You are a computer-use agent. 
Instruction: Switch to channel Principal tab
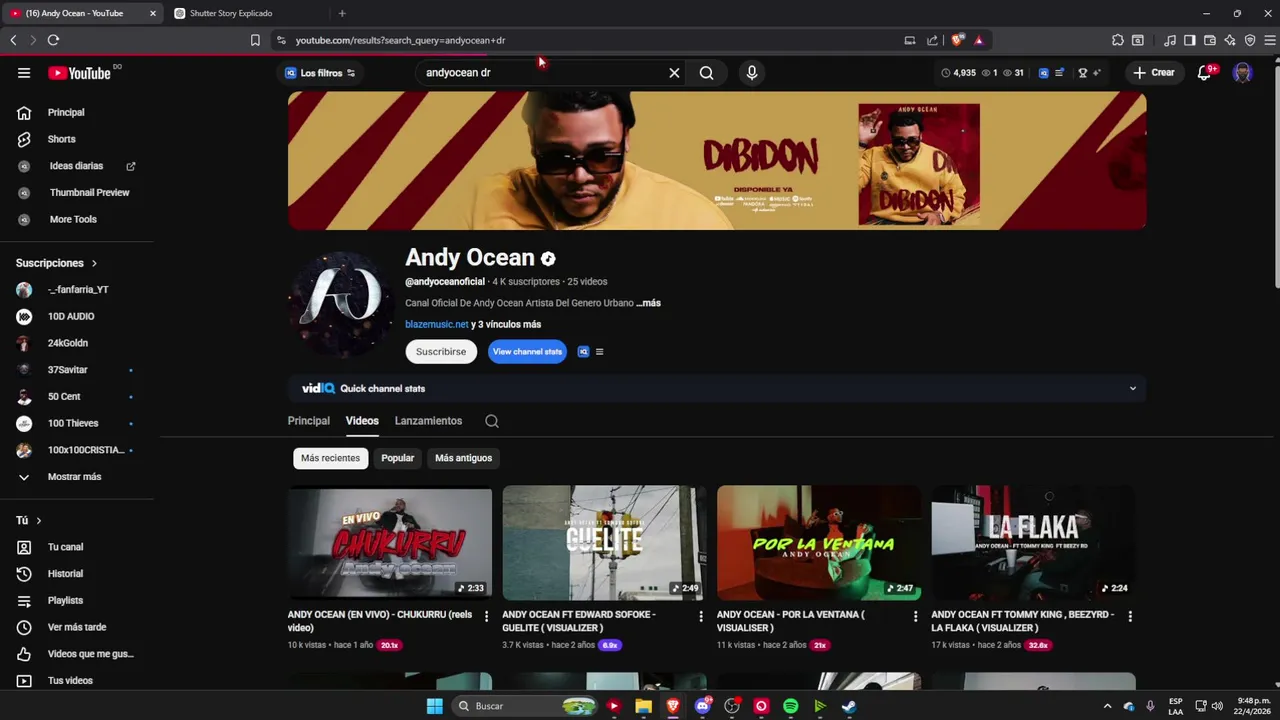pyautogui.click(x=309, y=421)
